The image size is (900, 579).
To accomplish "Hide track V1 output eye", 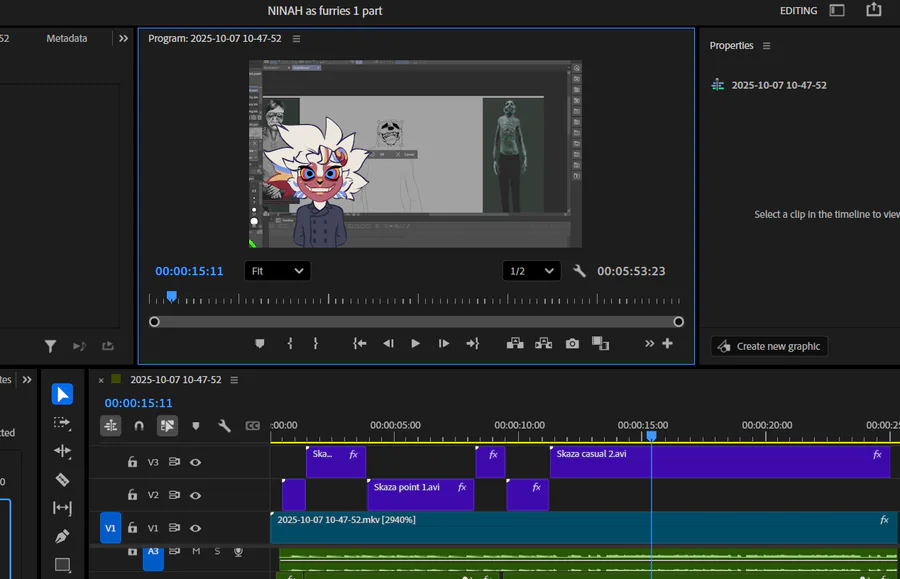I will point(195,528).
